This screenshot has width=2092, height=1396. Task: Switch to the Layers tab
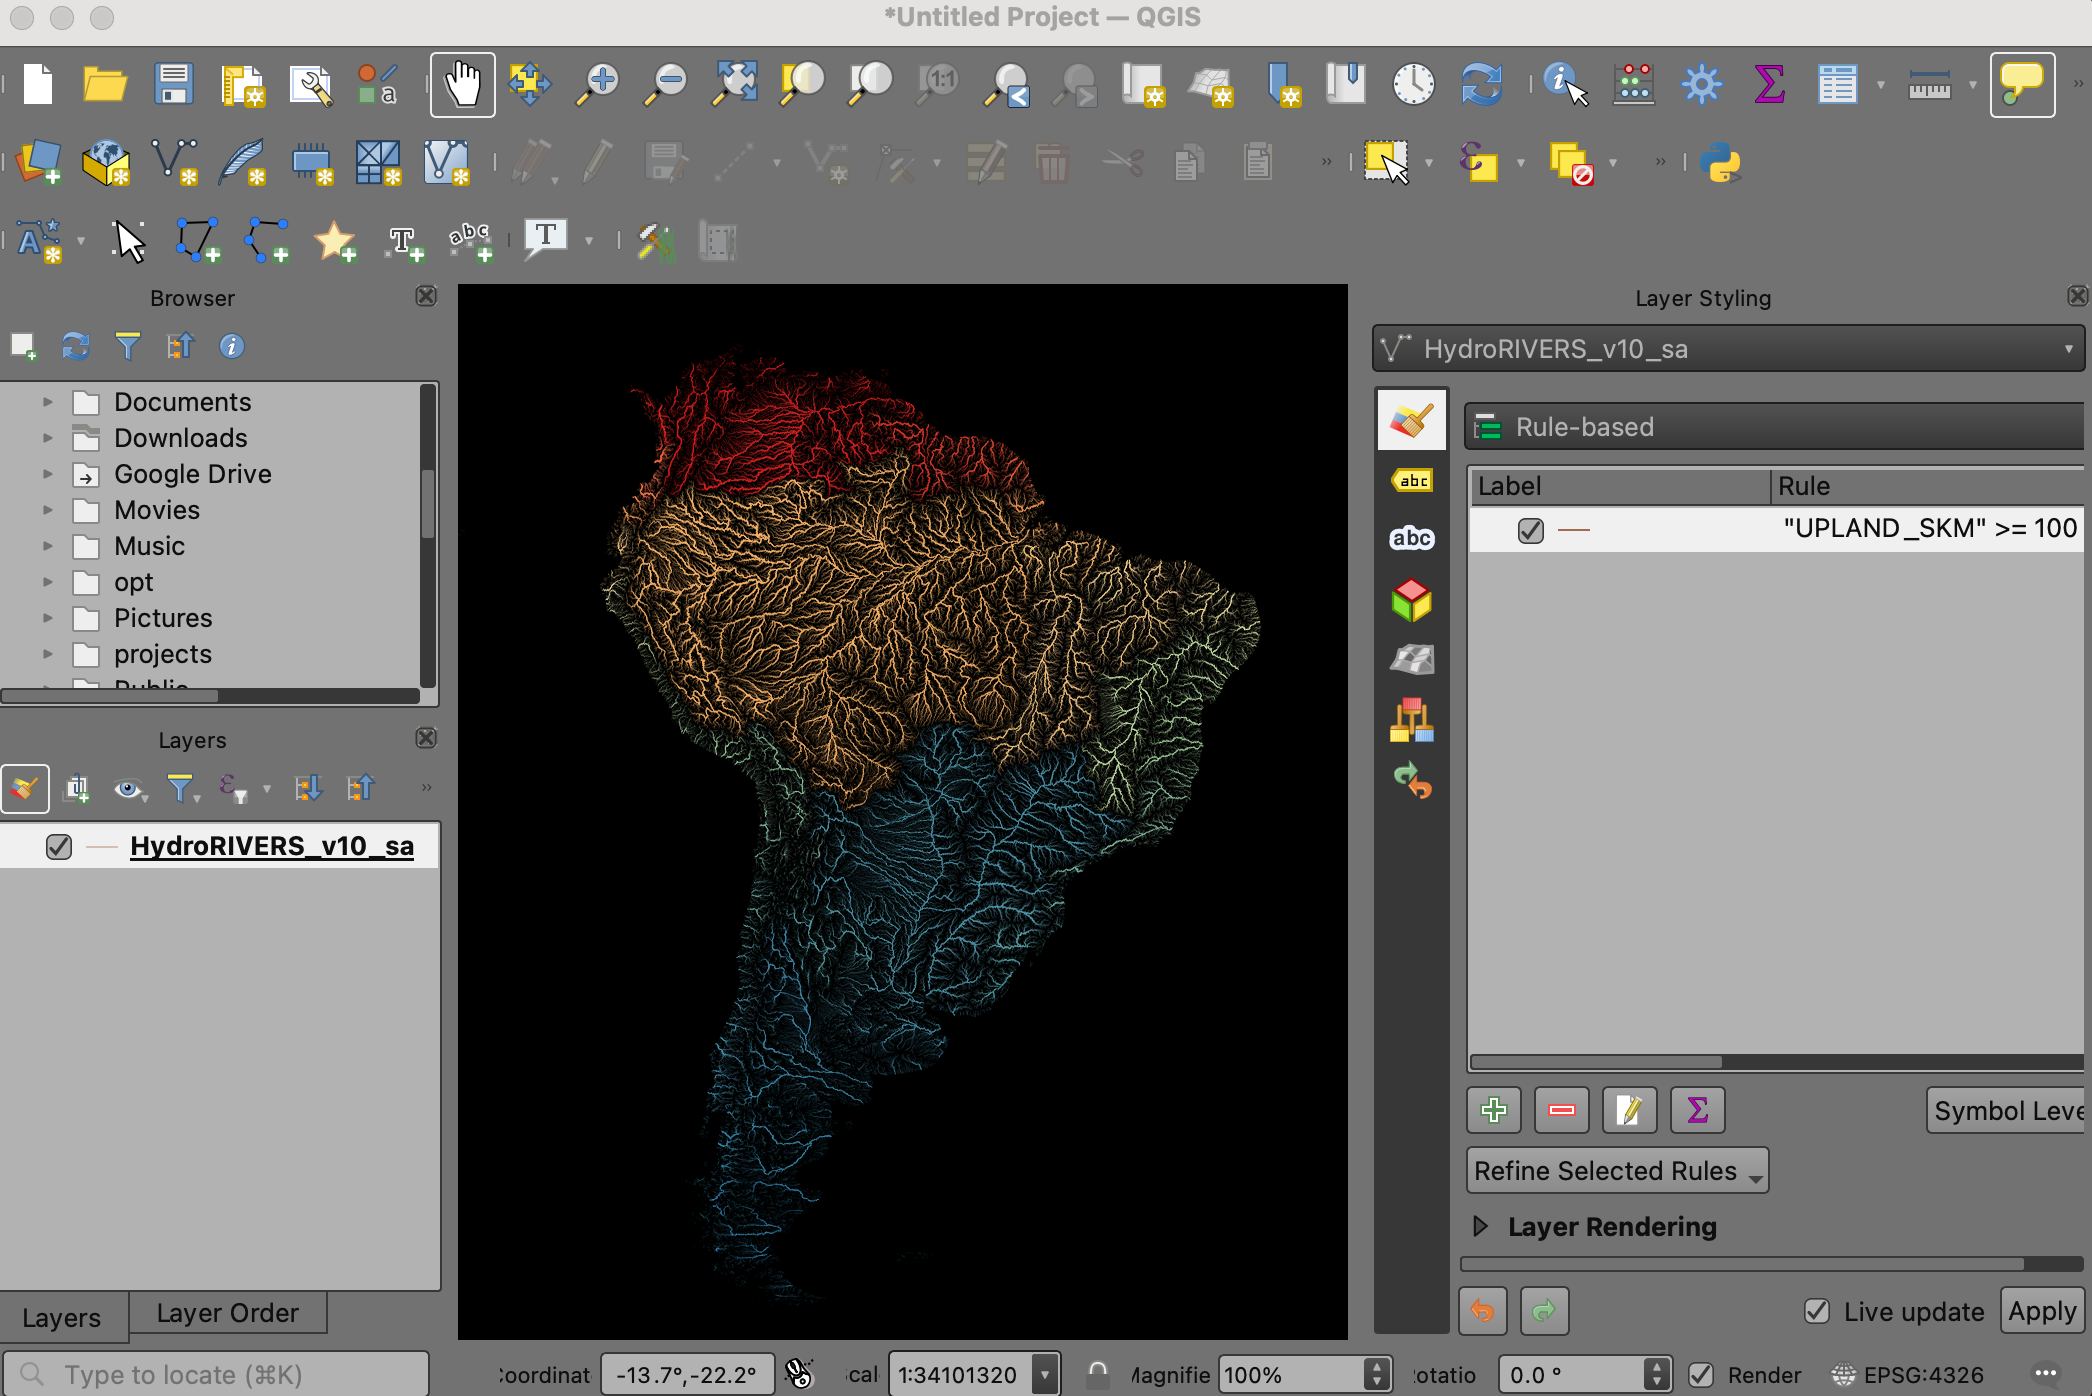pos(61,1318)
